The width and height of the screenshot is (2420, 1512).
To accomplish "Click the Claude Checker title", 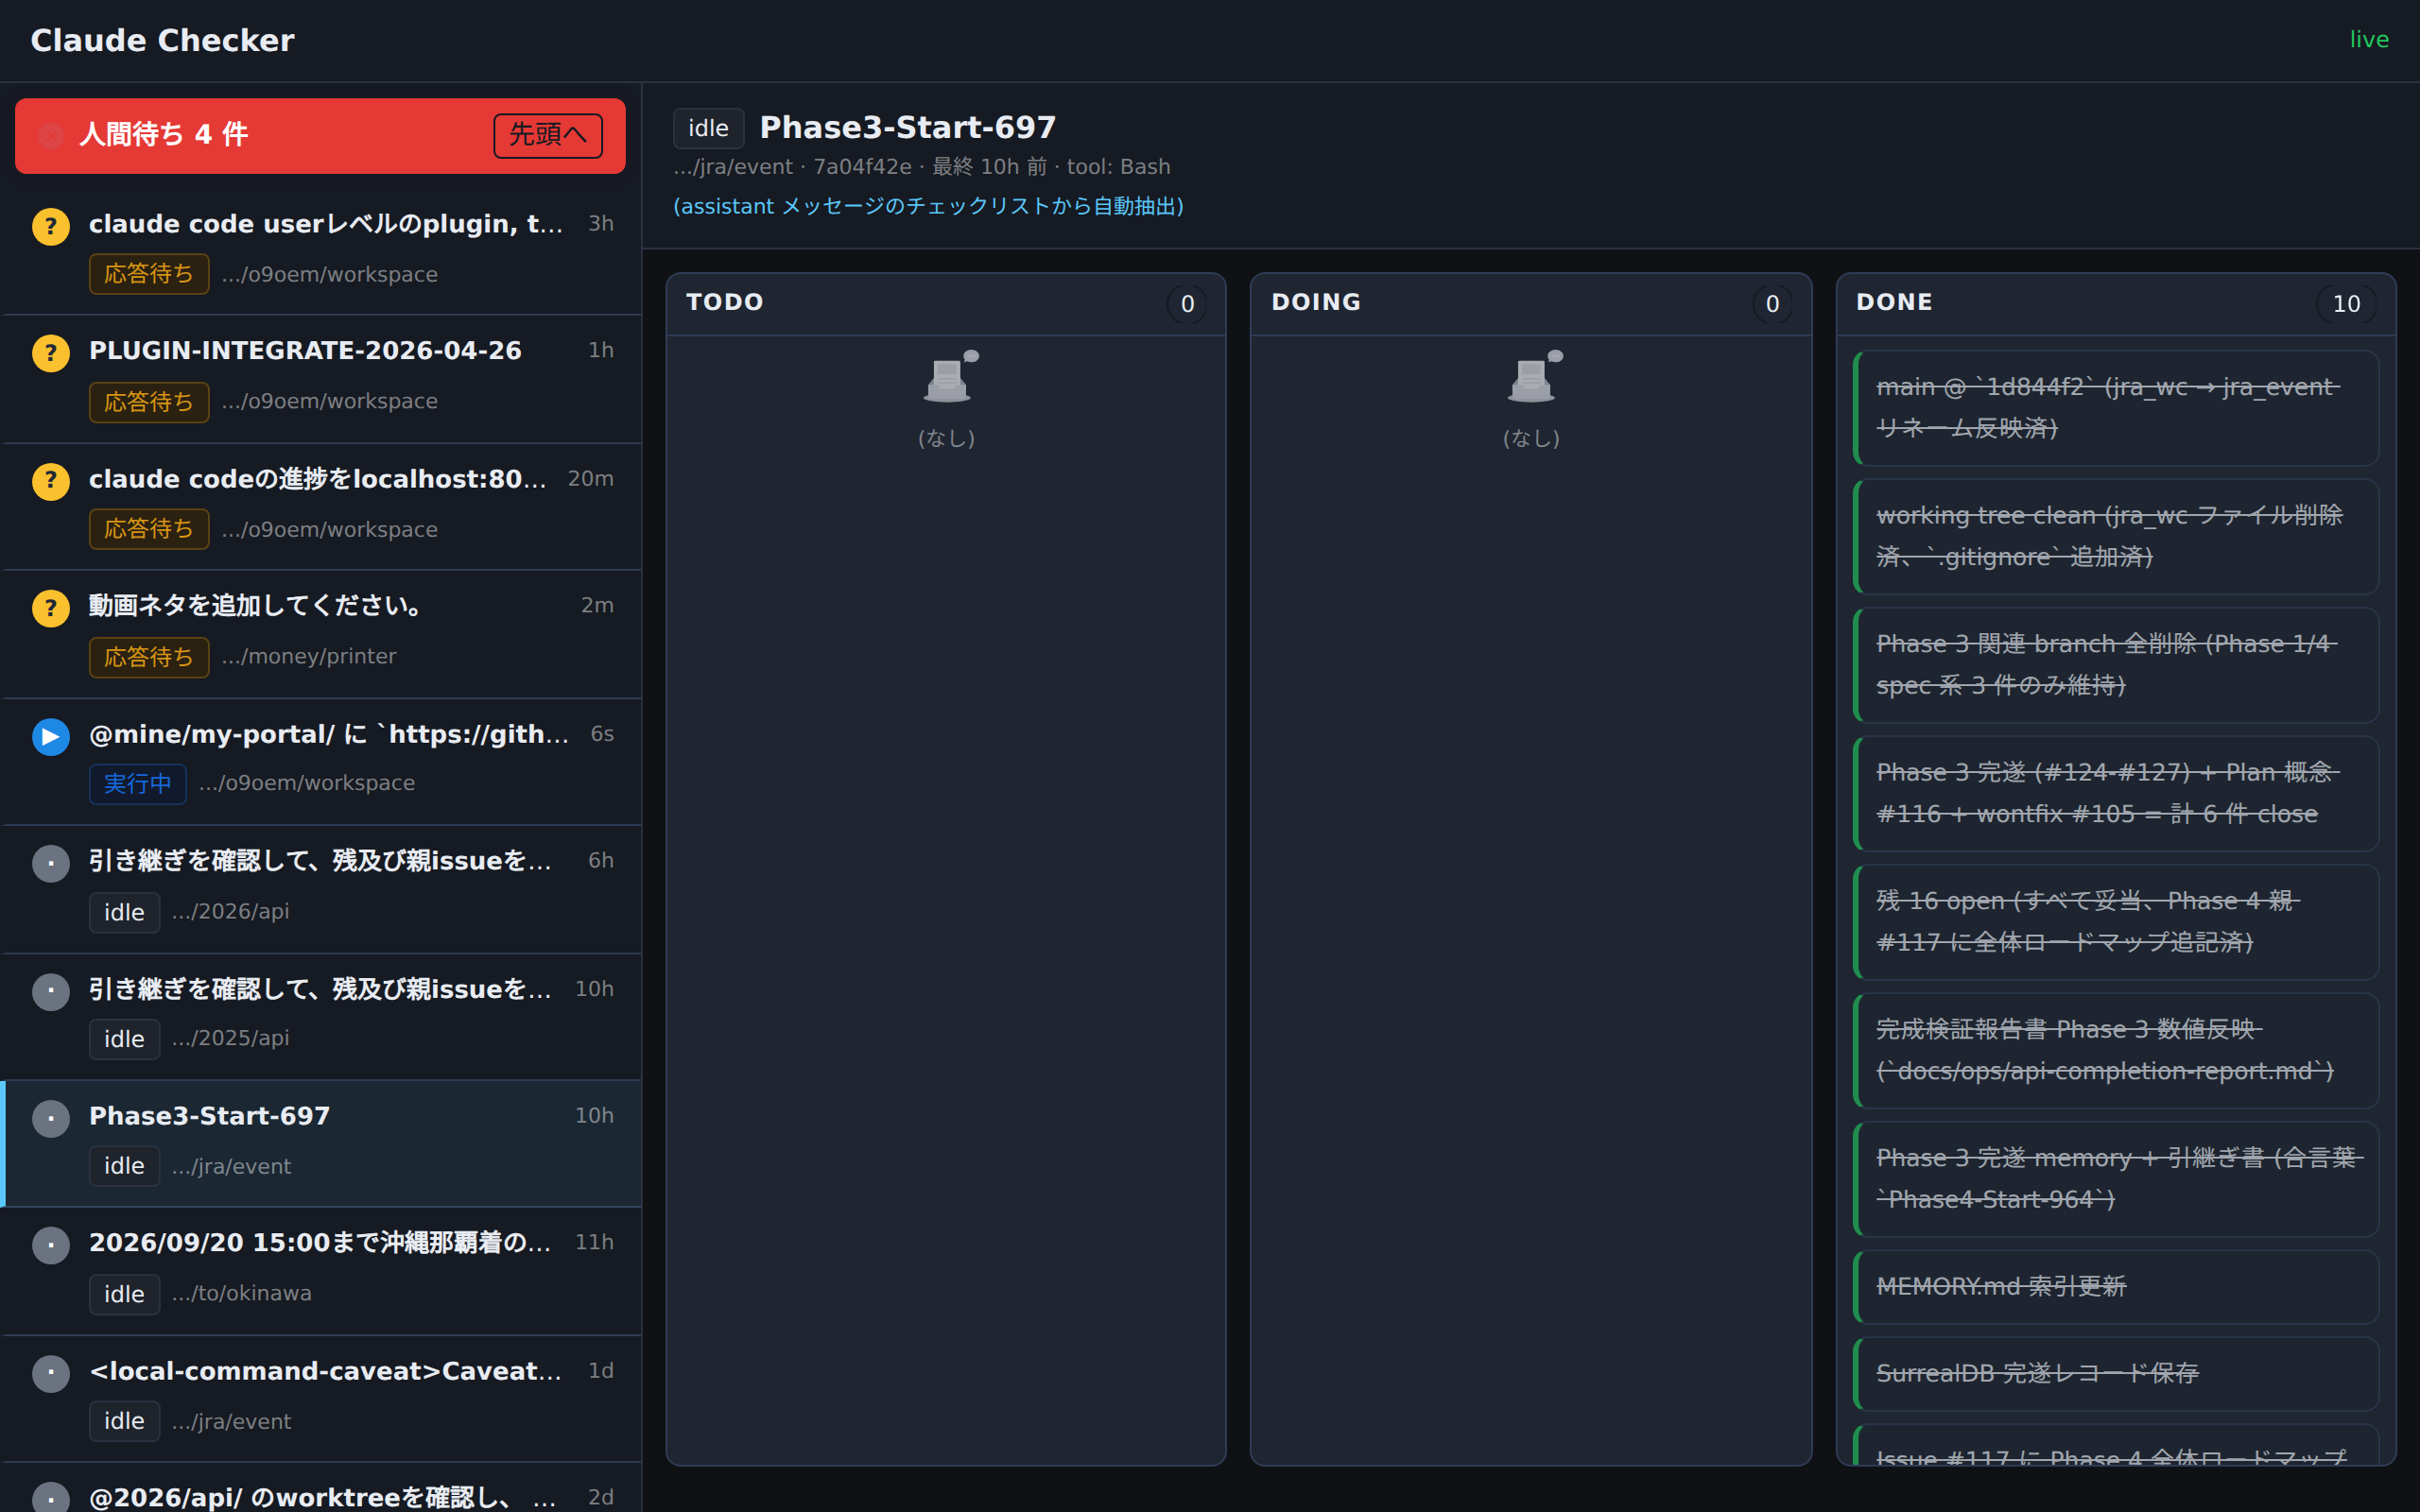I will pyautogui.click(x=163, y=40).
